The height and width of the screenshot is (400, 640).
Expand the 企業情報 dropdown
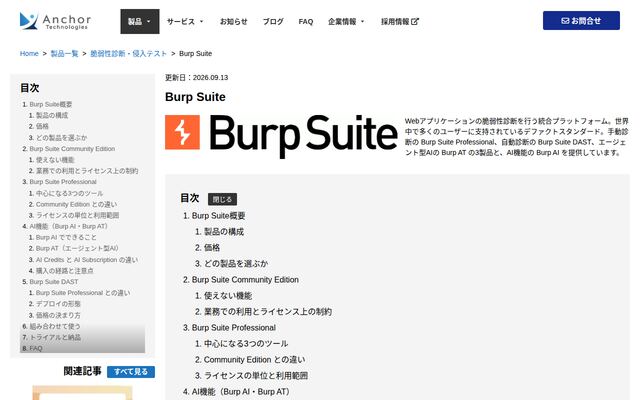click(346, 22)
